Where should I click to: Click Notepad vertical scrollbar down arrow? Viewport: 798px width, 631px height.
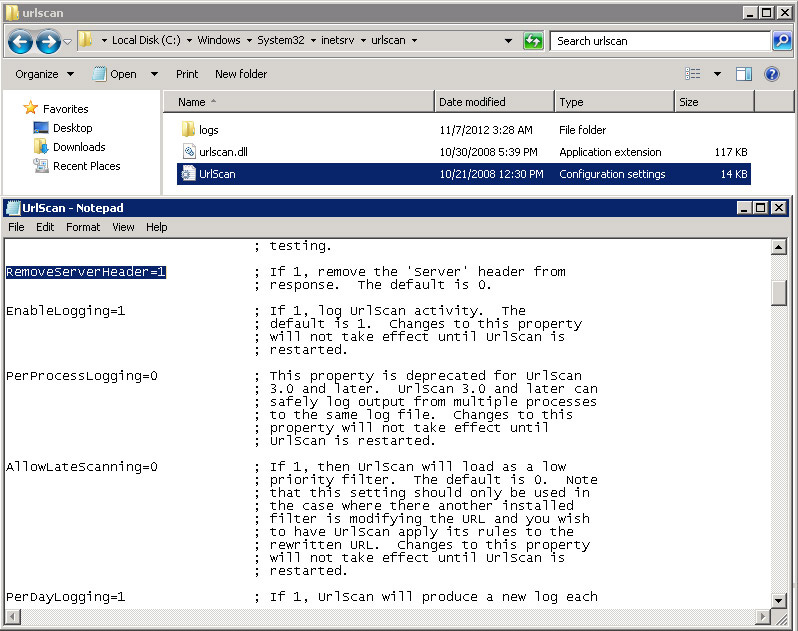[779, 600]
